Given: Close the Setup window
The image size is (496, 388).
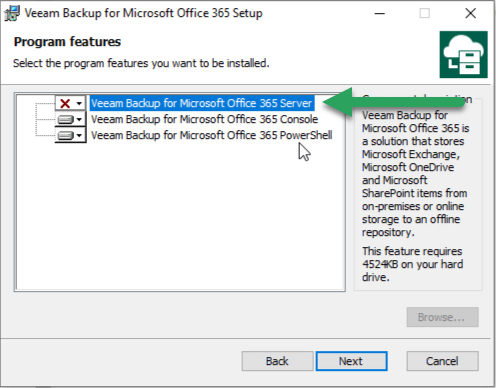Looking at the screenshot, I should [x=470, y=13].
